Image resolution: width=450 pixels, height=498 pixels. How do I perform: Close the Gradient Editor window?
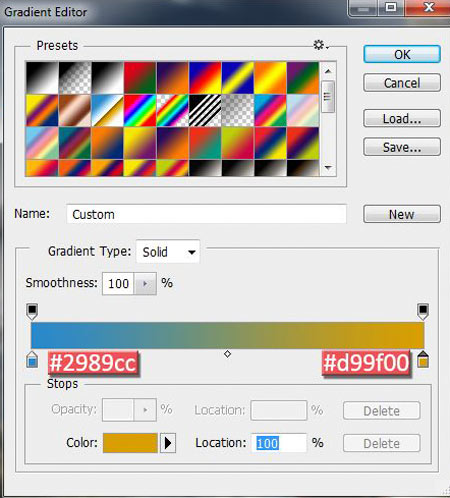point(428,7)
